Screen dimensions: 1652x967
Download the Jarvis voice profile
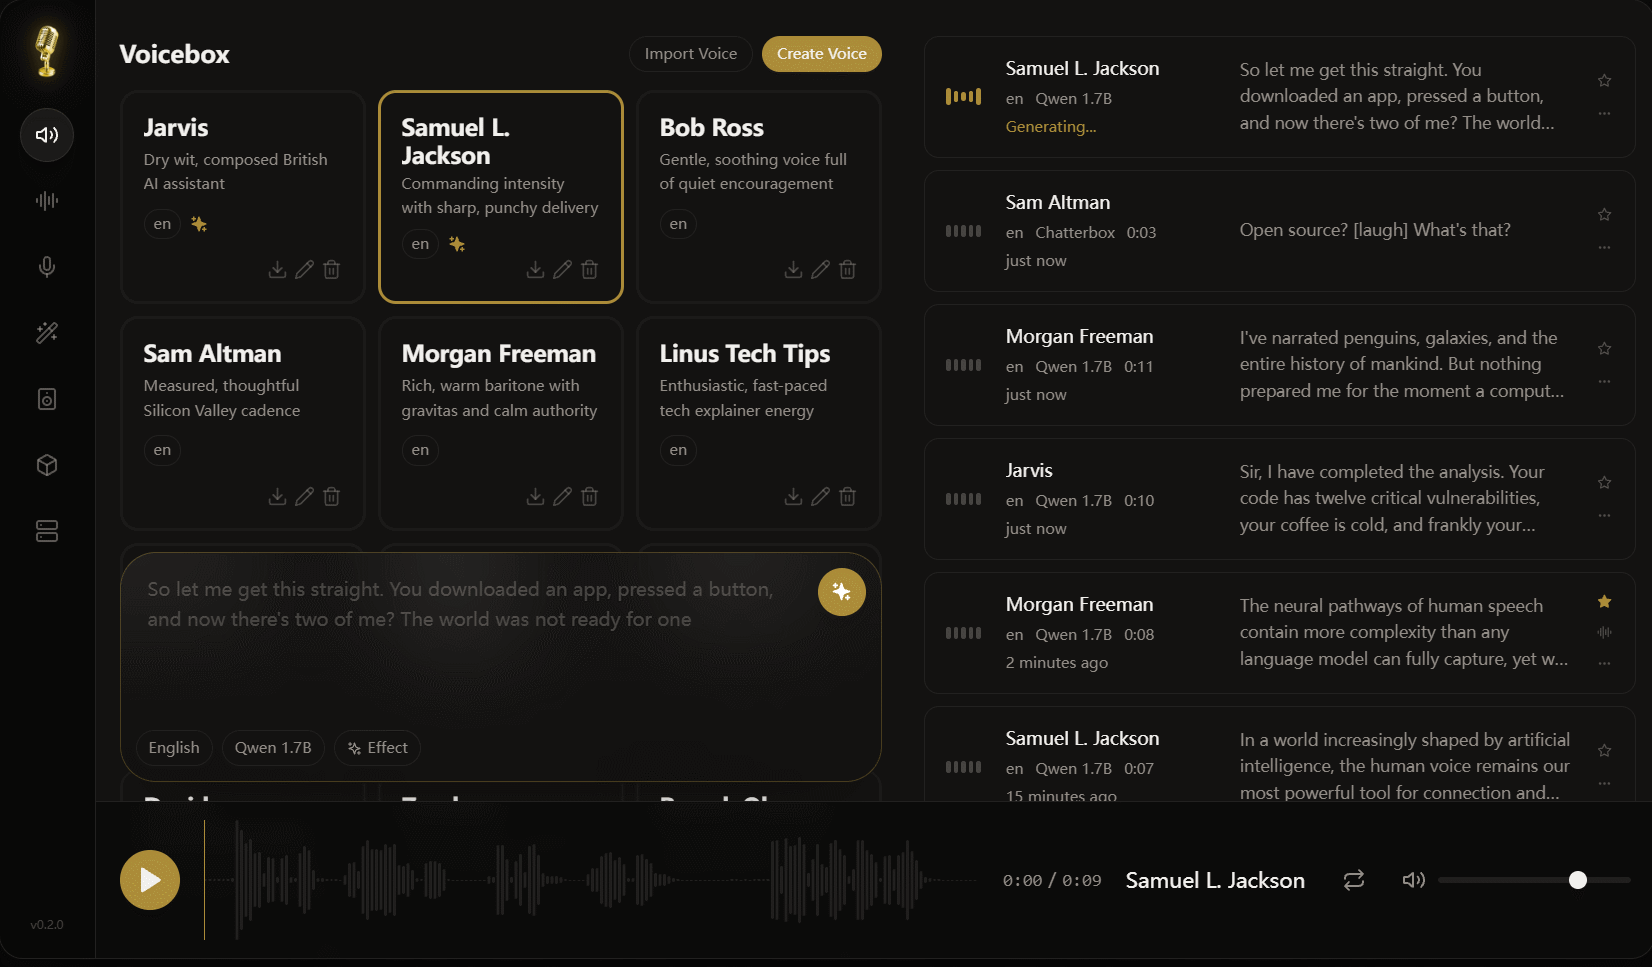[x=277, y=270]
